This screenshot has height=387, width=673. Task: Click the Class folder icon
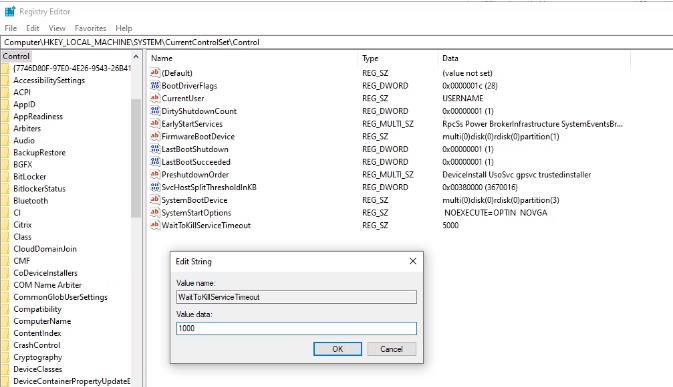click(x=5, y=236)
